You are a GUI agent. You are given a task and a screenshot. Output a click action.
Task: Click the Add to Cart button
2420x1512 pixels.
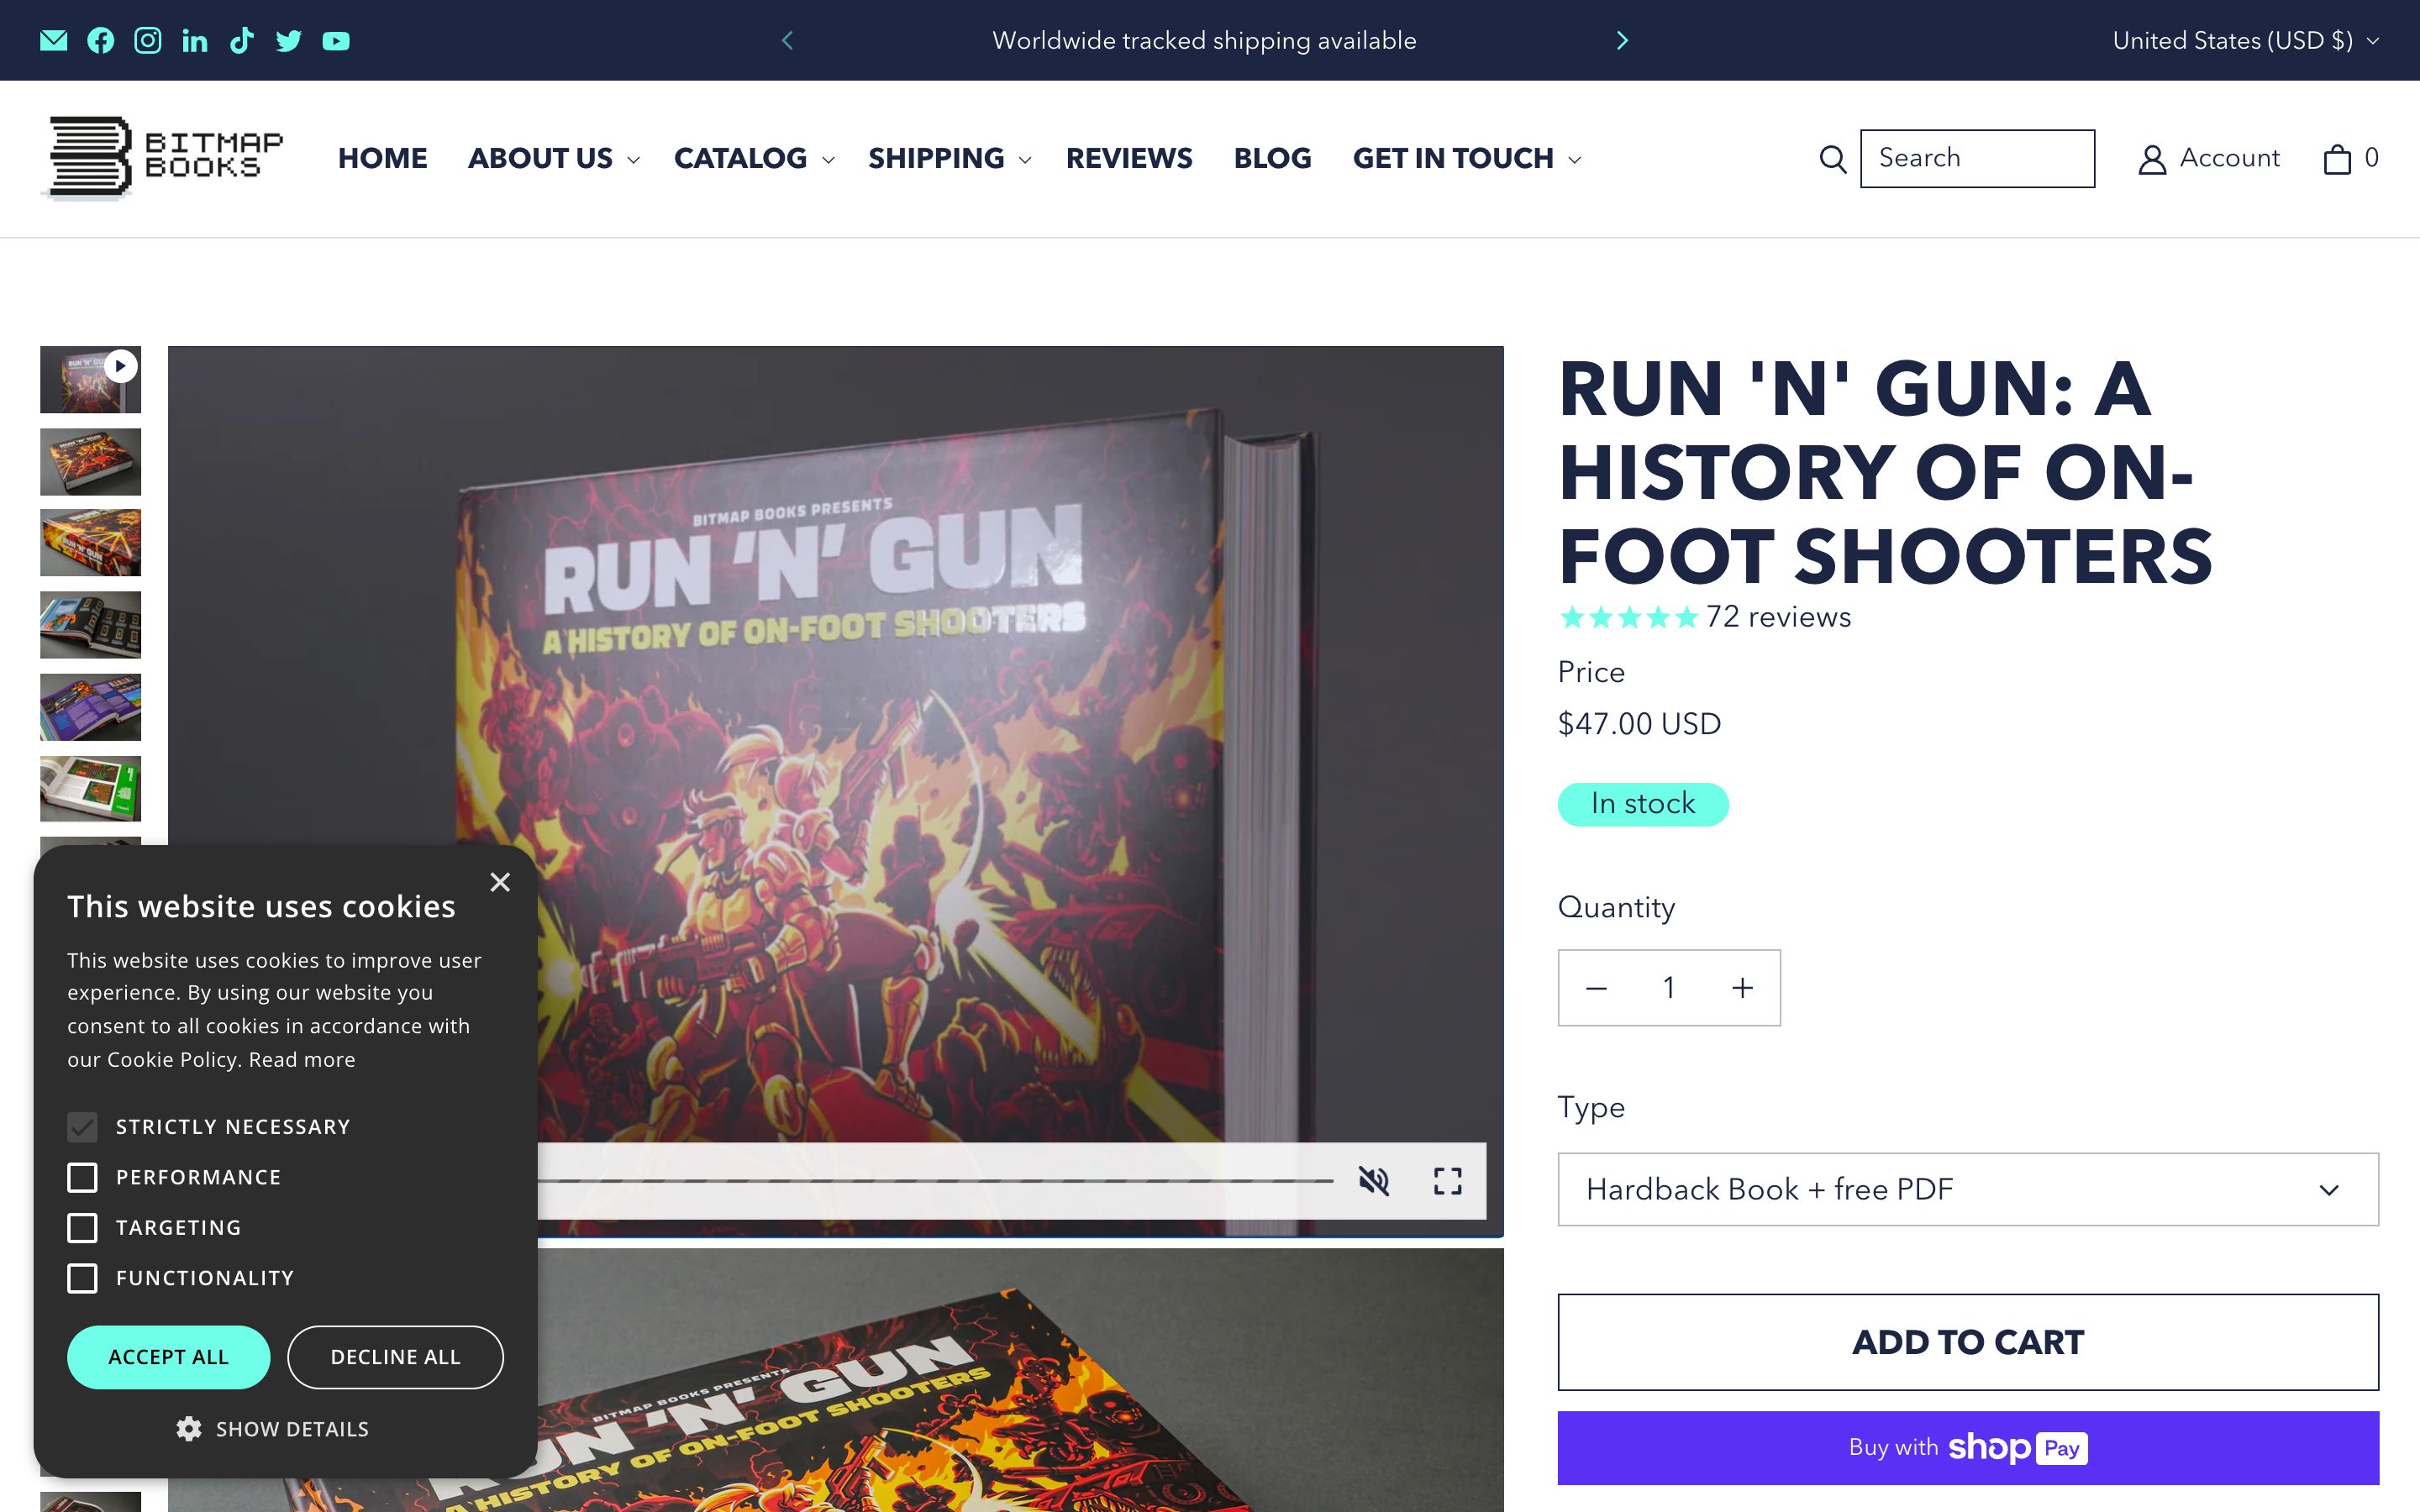(1968, 1342)
